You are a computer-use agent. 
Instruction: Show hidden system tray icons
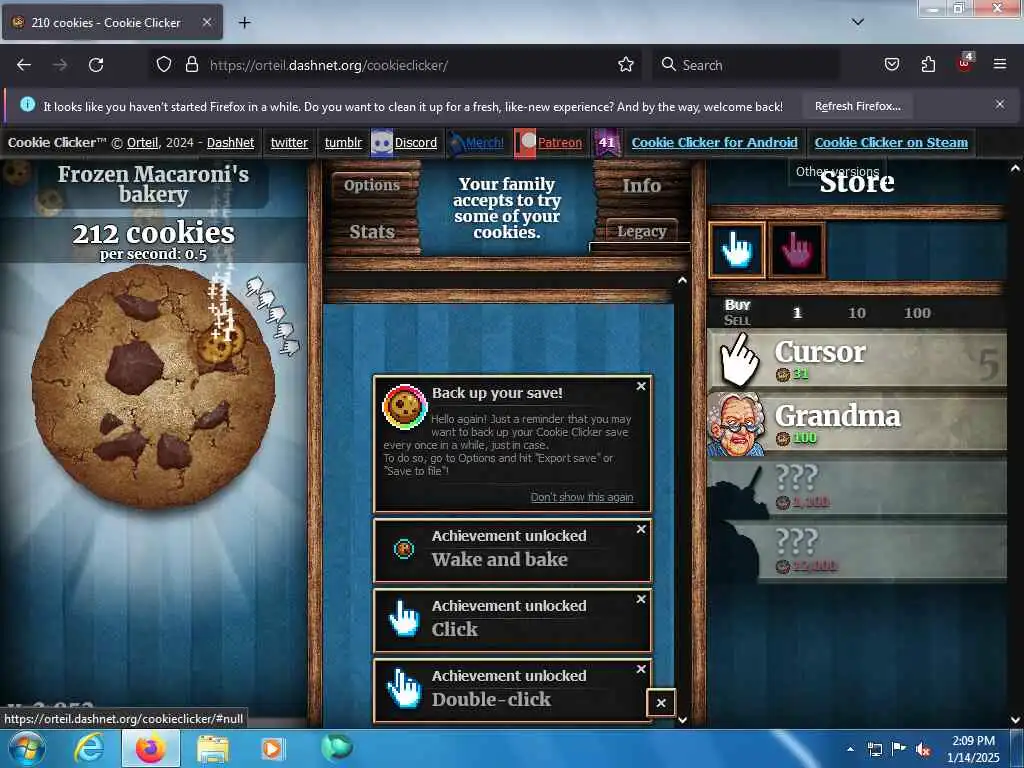[x=850, y=749]
